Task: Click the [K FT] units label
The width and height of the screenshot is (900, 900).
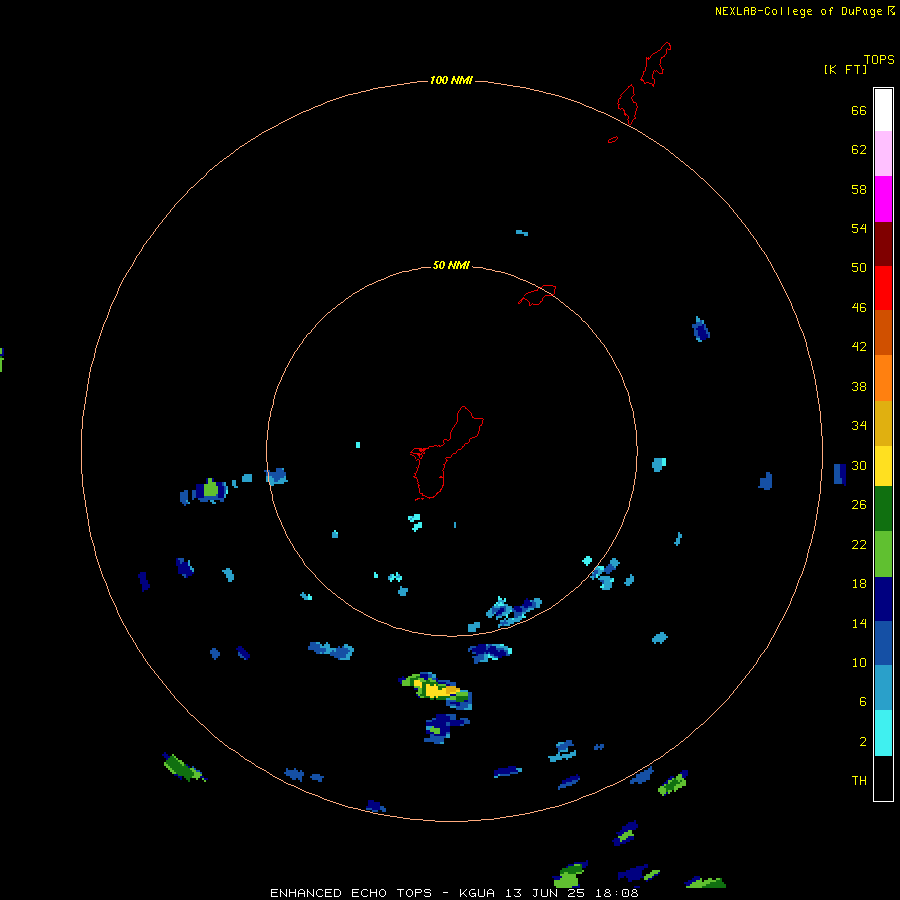Action: (x=845, y=69)
